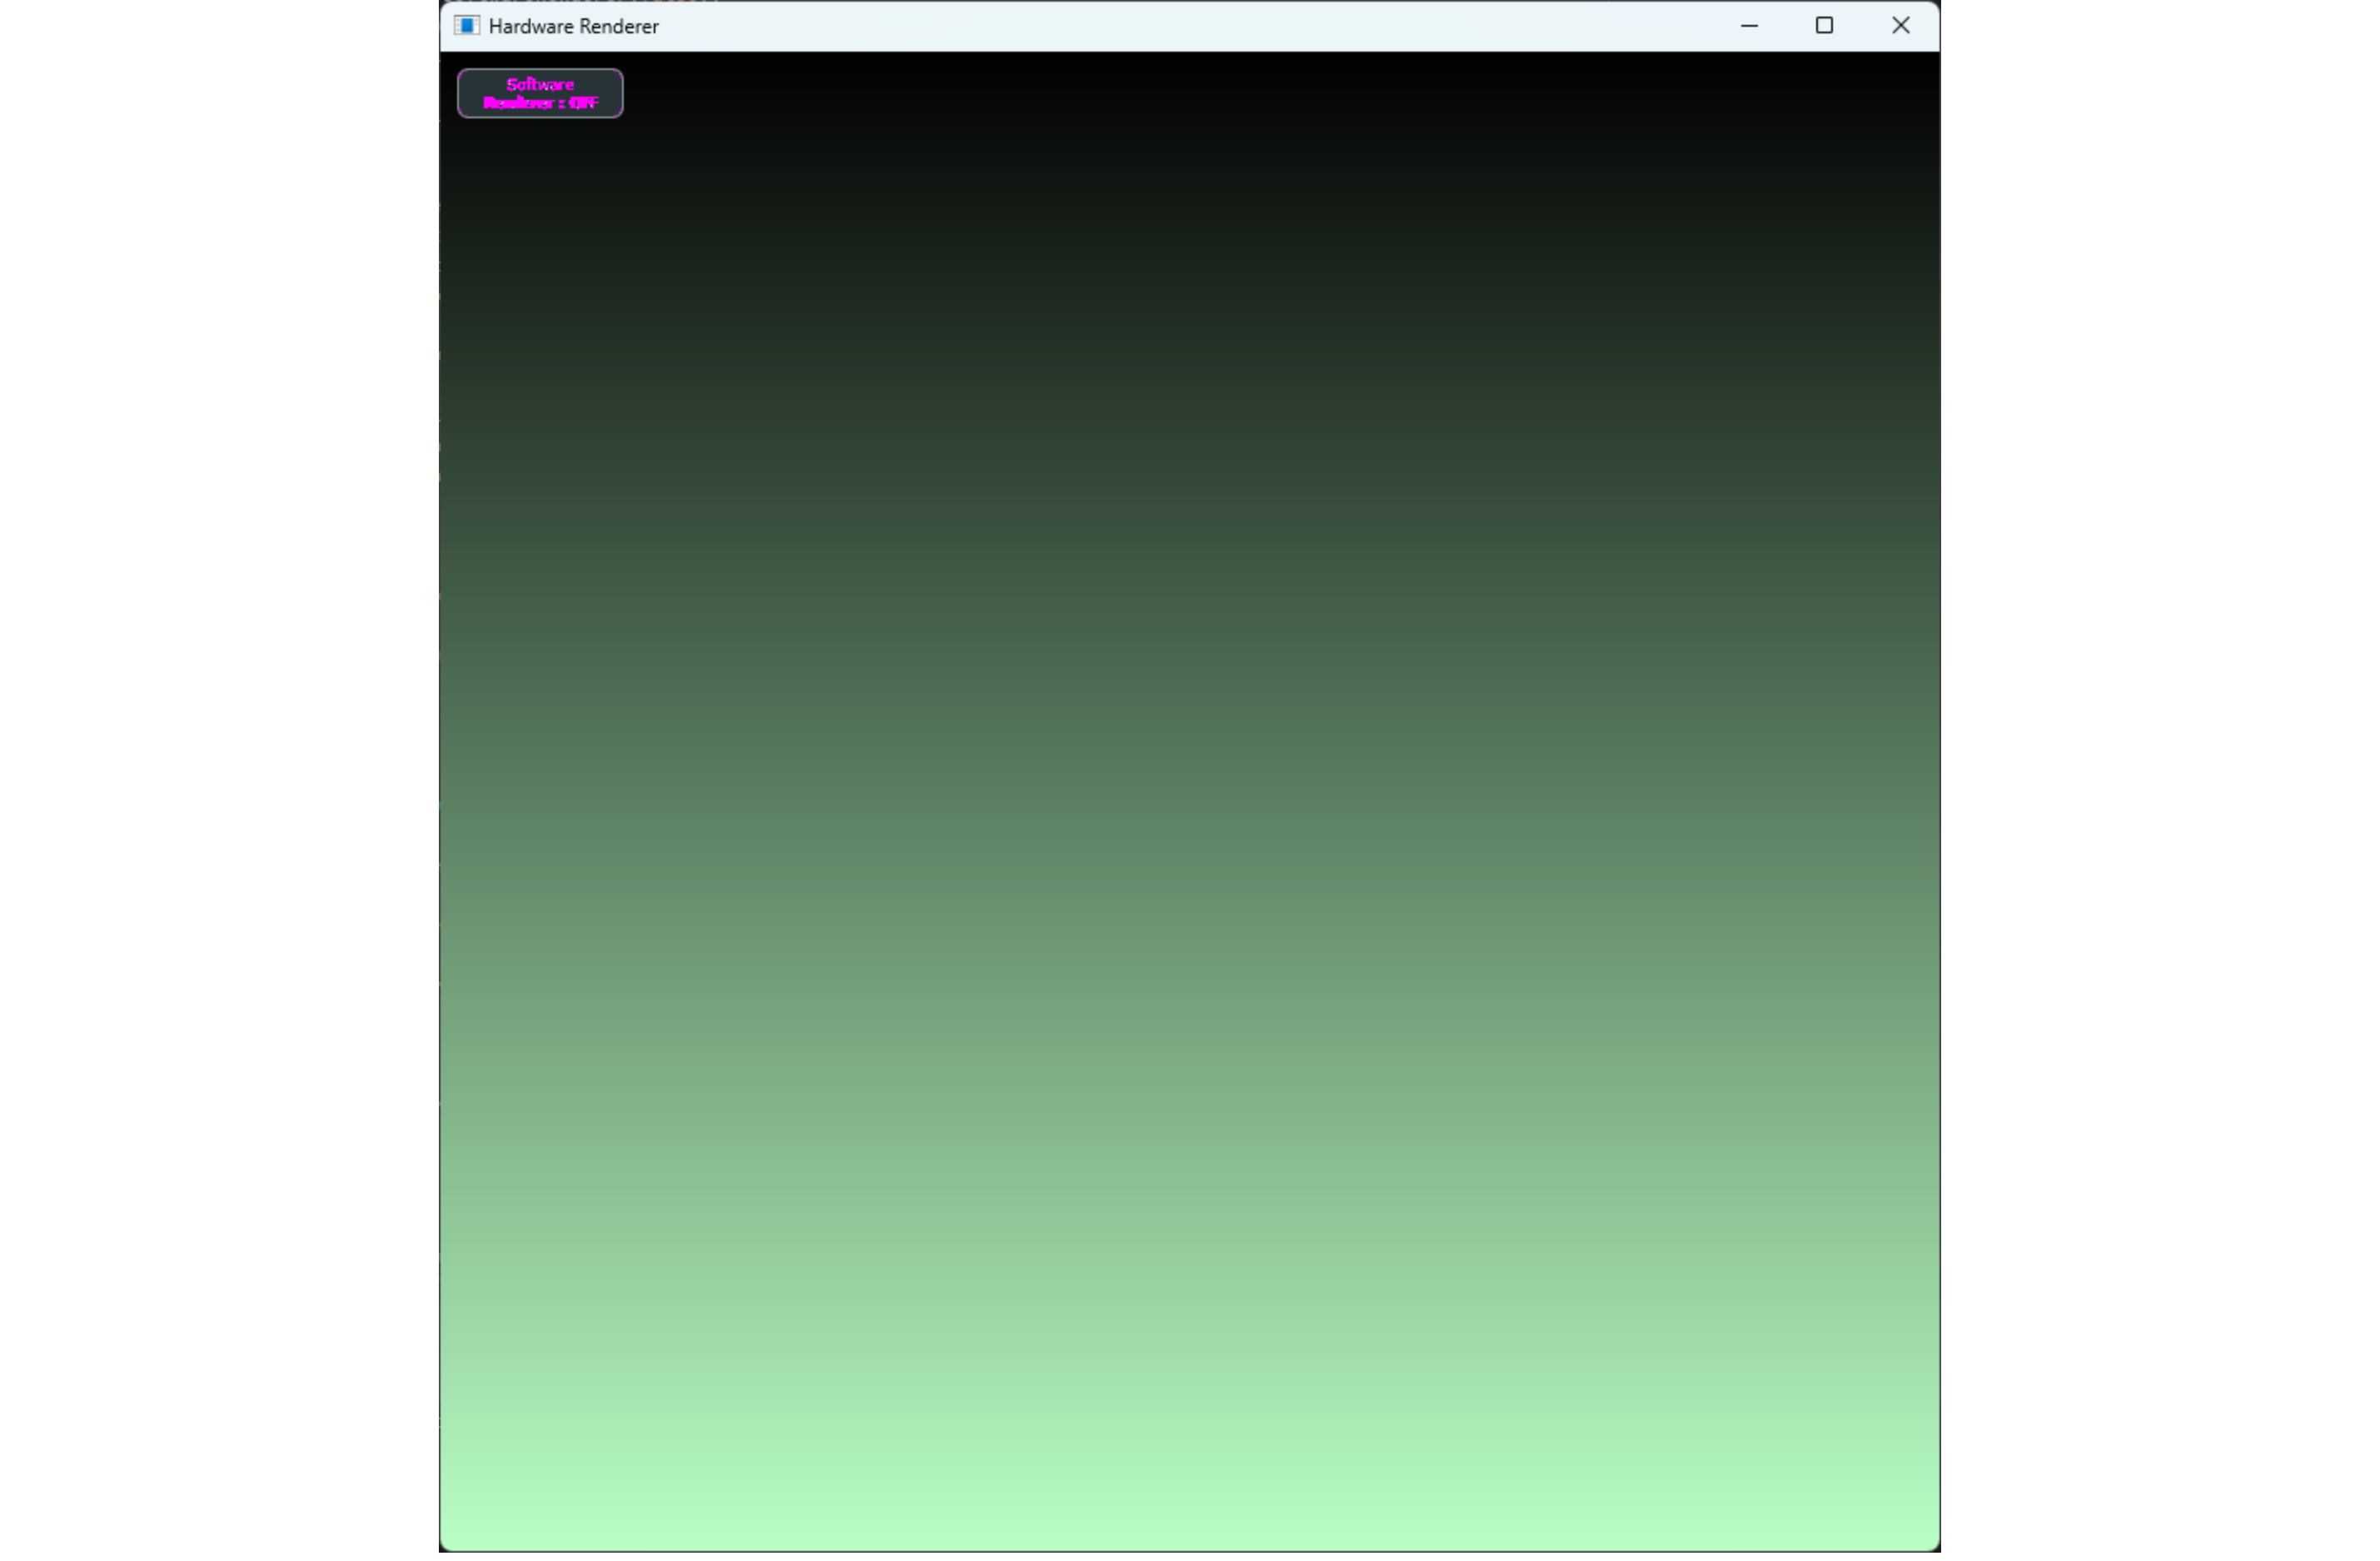Click the black desktop area left of window
This screenshot has height=1561, width=2380.
tap(220, 780)
